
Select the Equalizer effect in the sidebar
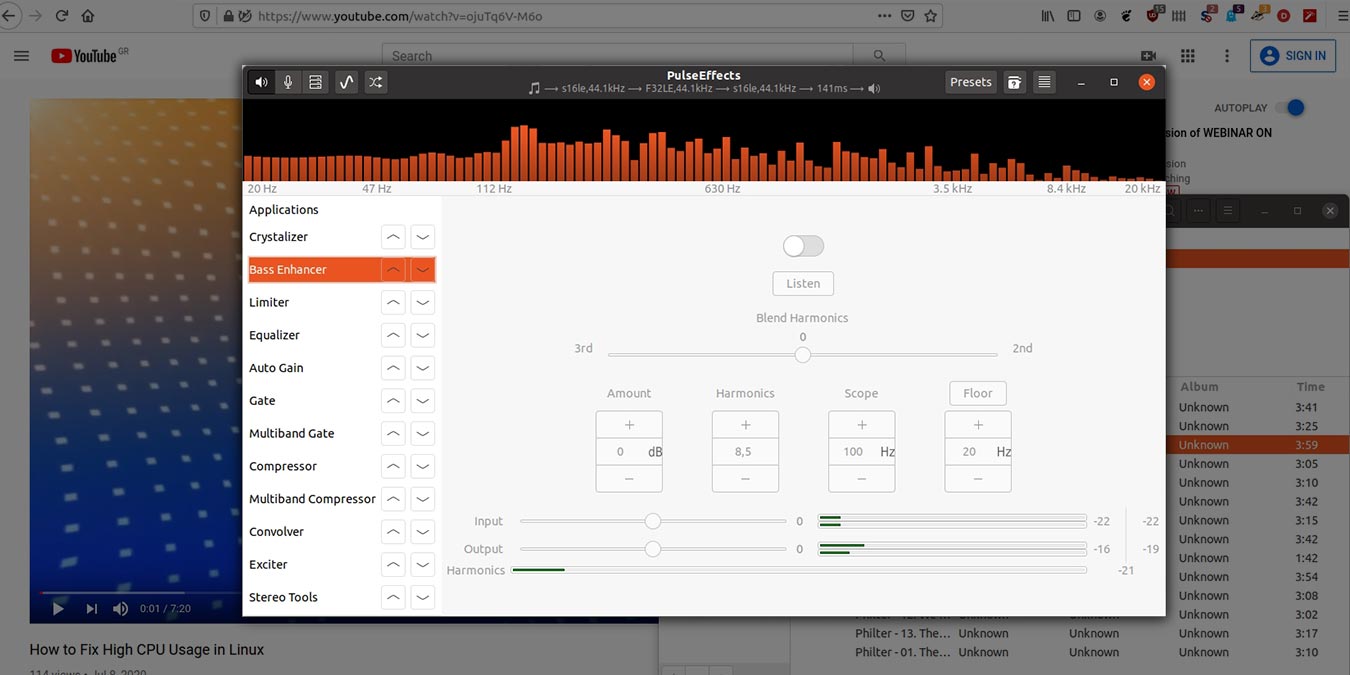300,334
